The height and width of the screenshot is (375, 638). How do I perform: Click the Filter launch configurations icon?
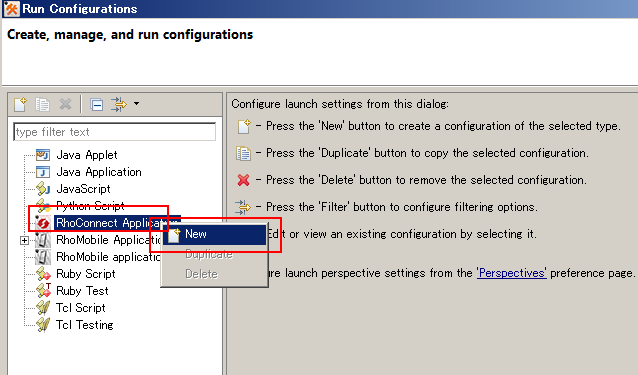[x=118, y=105]
